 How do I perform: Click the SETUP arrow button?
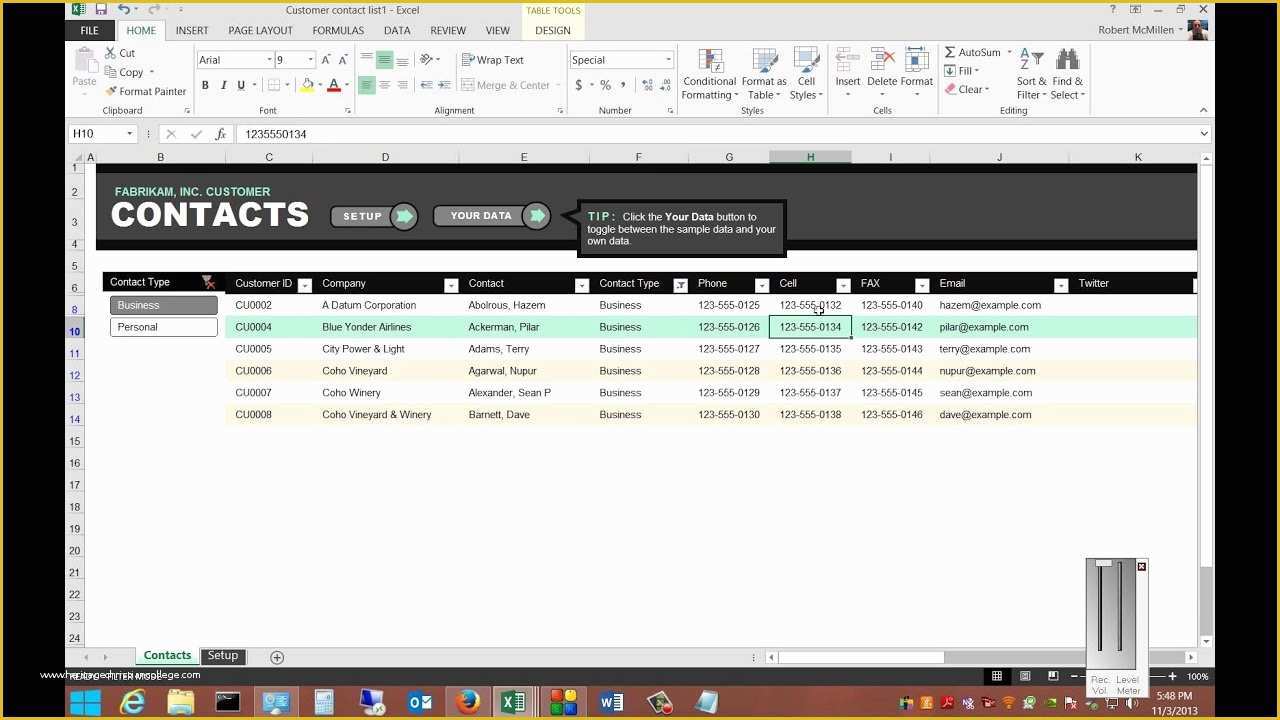click(x=374, y=216)
